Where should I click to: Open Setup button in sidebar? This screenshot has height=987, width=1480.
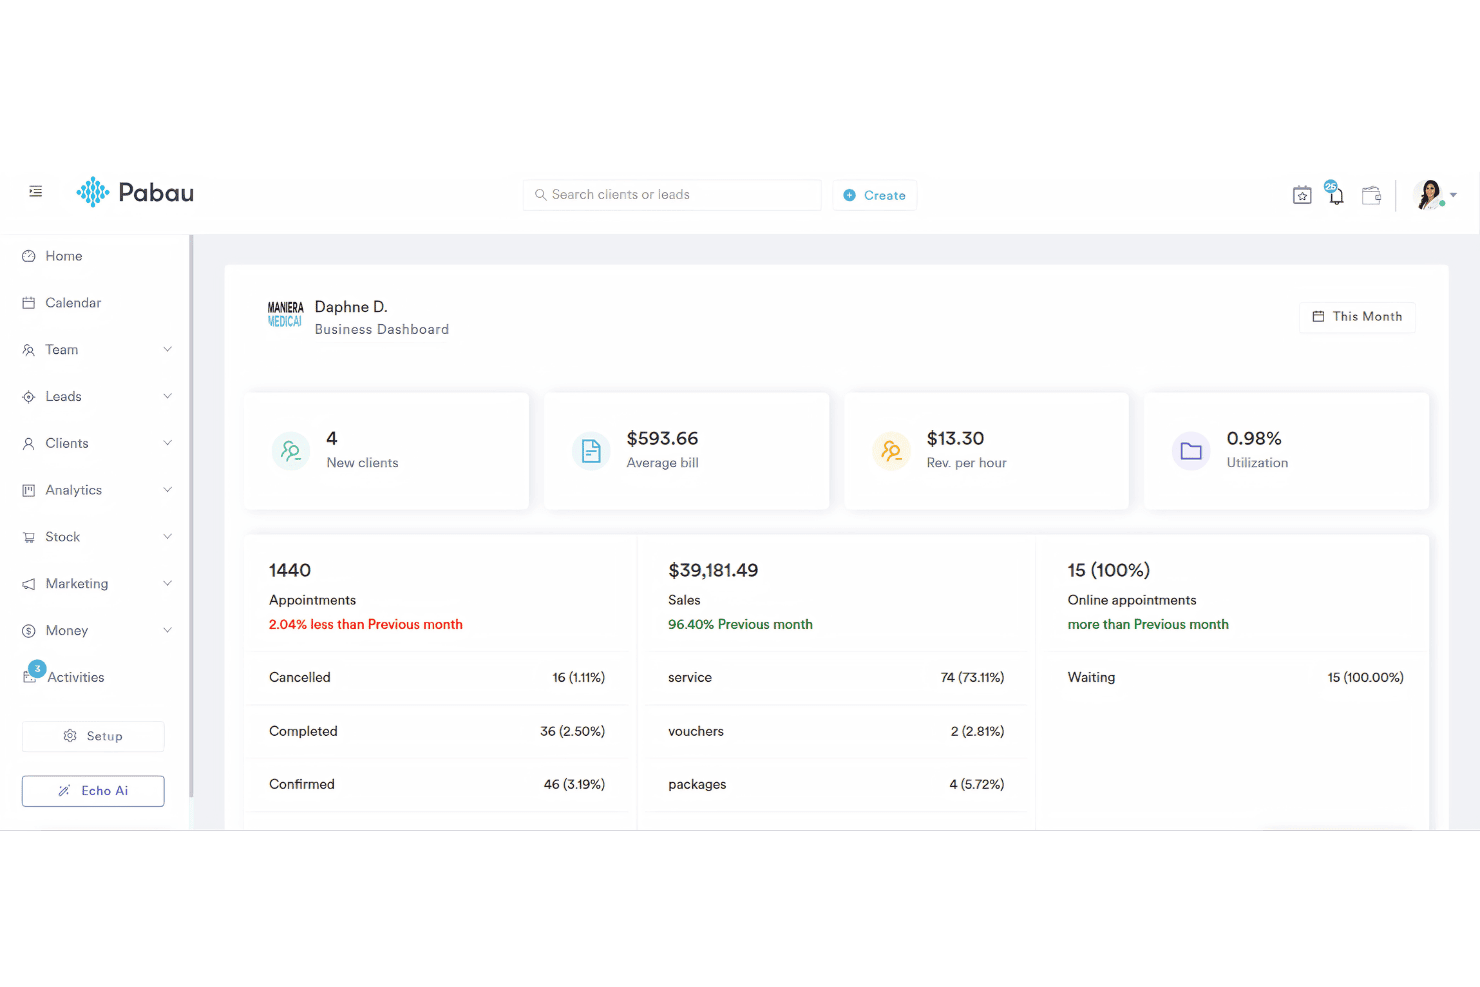[93, 736]
